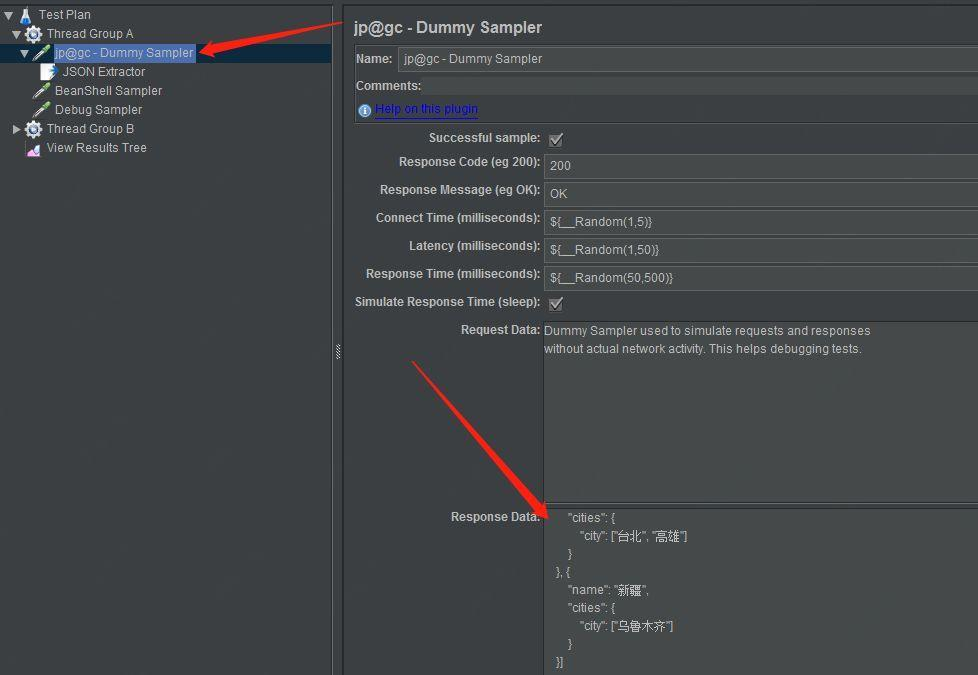Toggle the Successful sample checkbox
Image resolution: width=978 pixels, height=675 pixels.
556,139
